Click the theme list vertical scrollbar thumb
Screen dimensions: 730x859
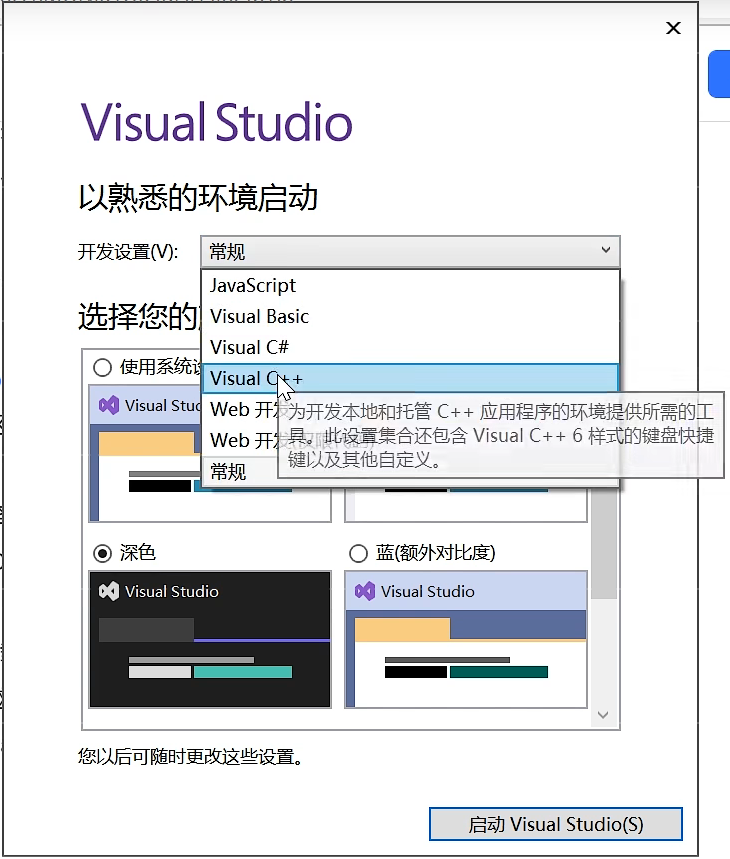(603, 542)
